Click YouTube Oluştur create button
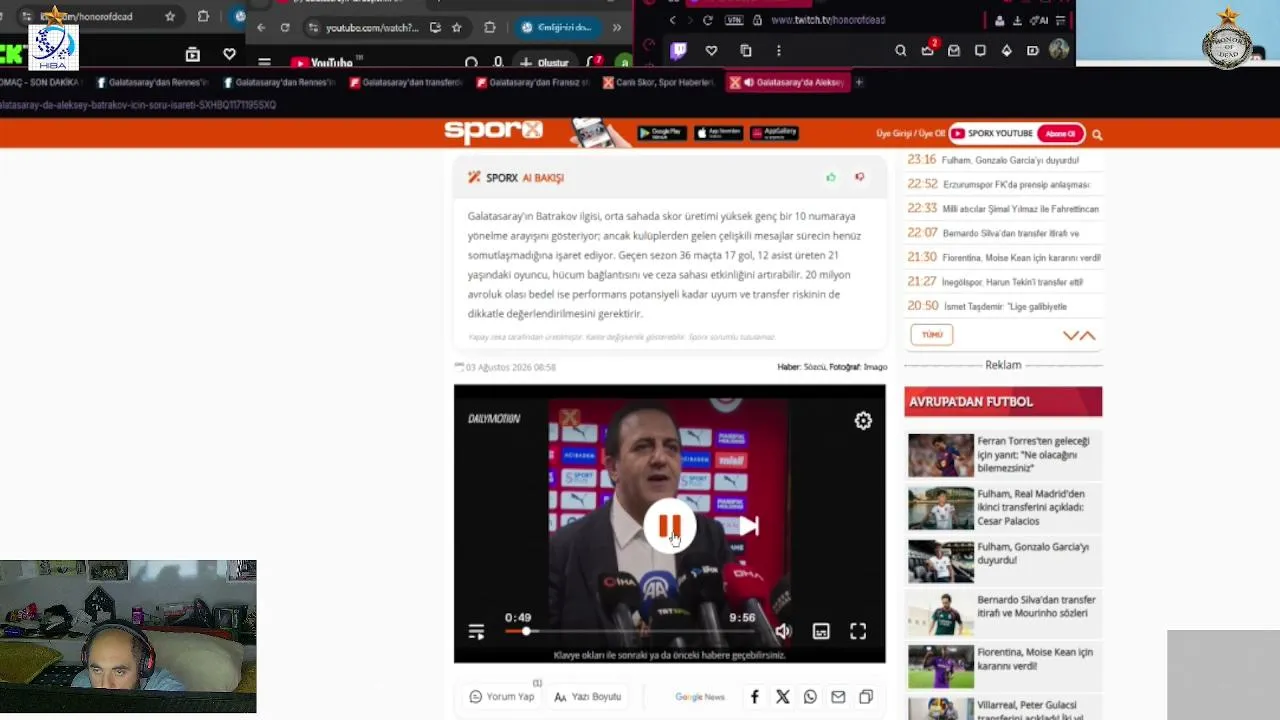 (544, 62)
